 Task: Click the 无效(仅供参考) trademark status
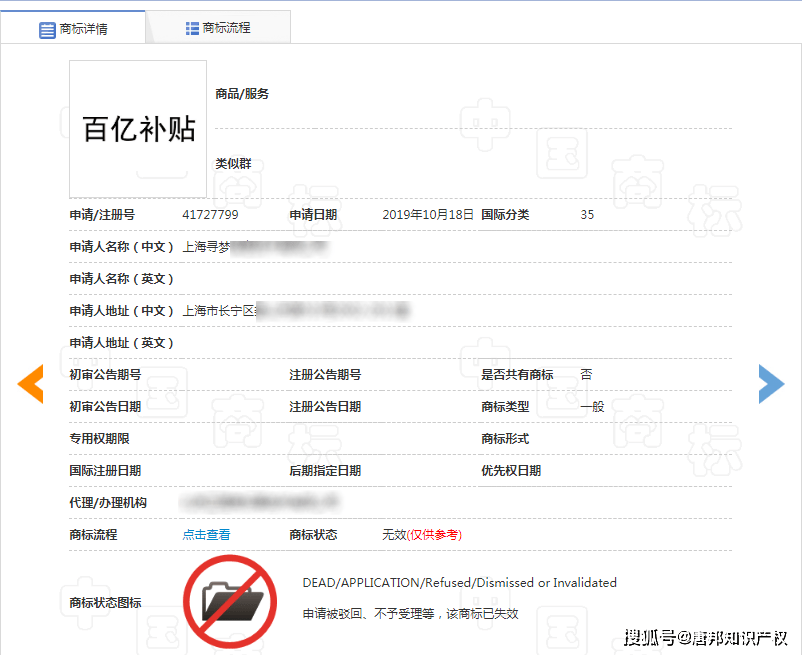(x=422, y=535)
